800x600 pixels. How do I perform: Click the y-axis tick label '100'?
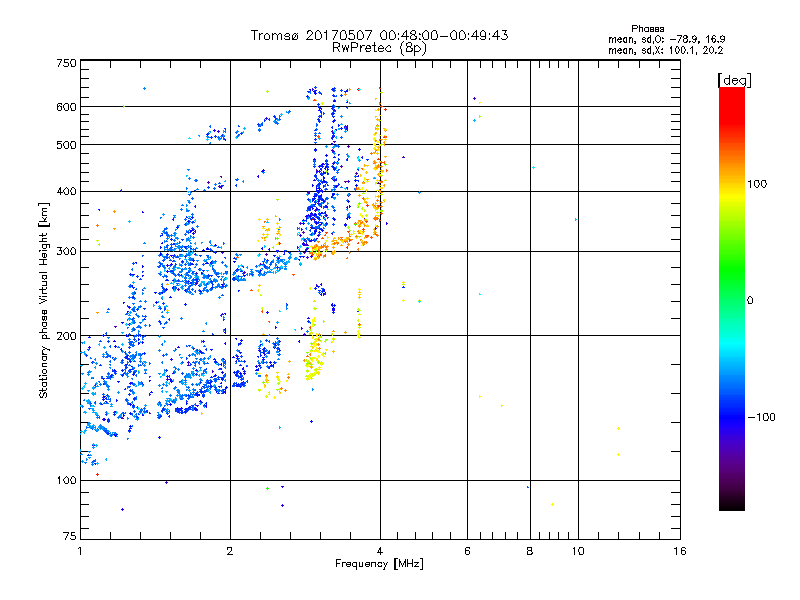tap(67, 481)
